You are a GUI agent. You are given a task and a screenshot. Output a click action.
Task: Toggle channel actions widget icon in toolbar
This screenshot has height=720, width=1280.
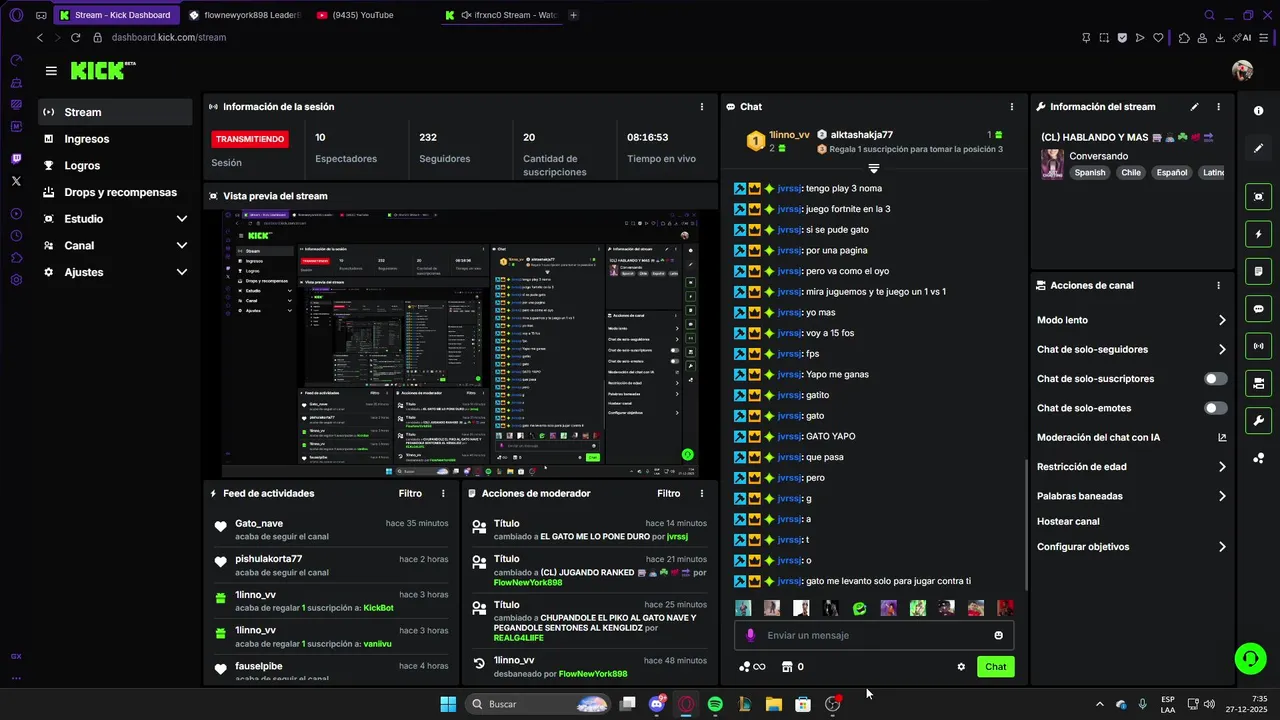click(1258, 383)
